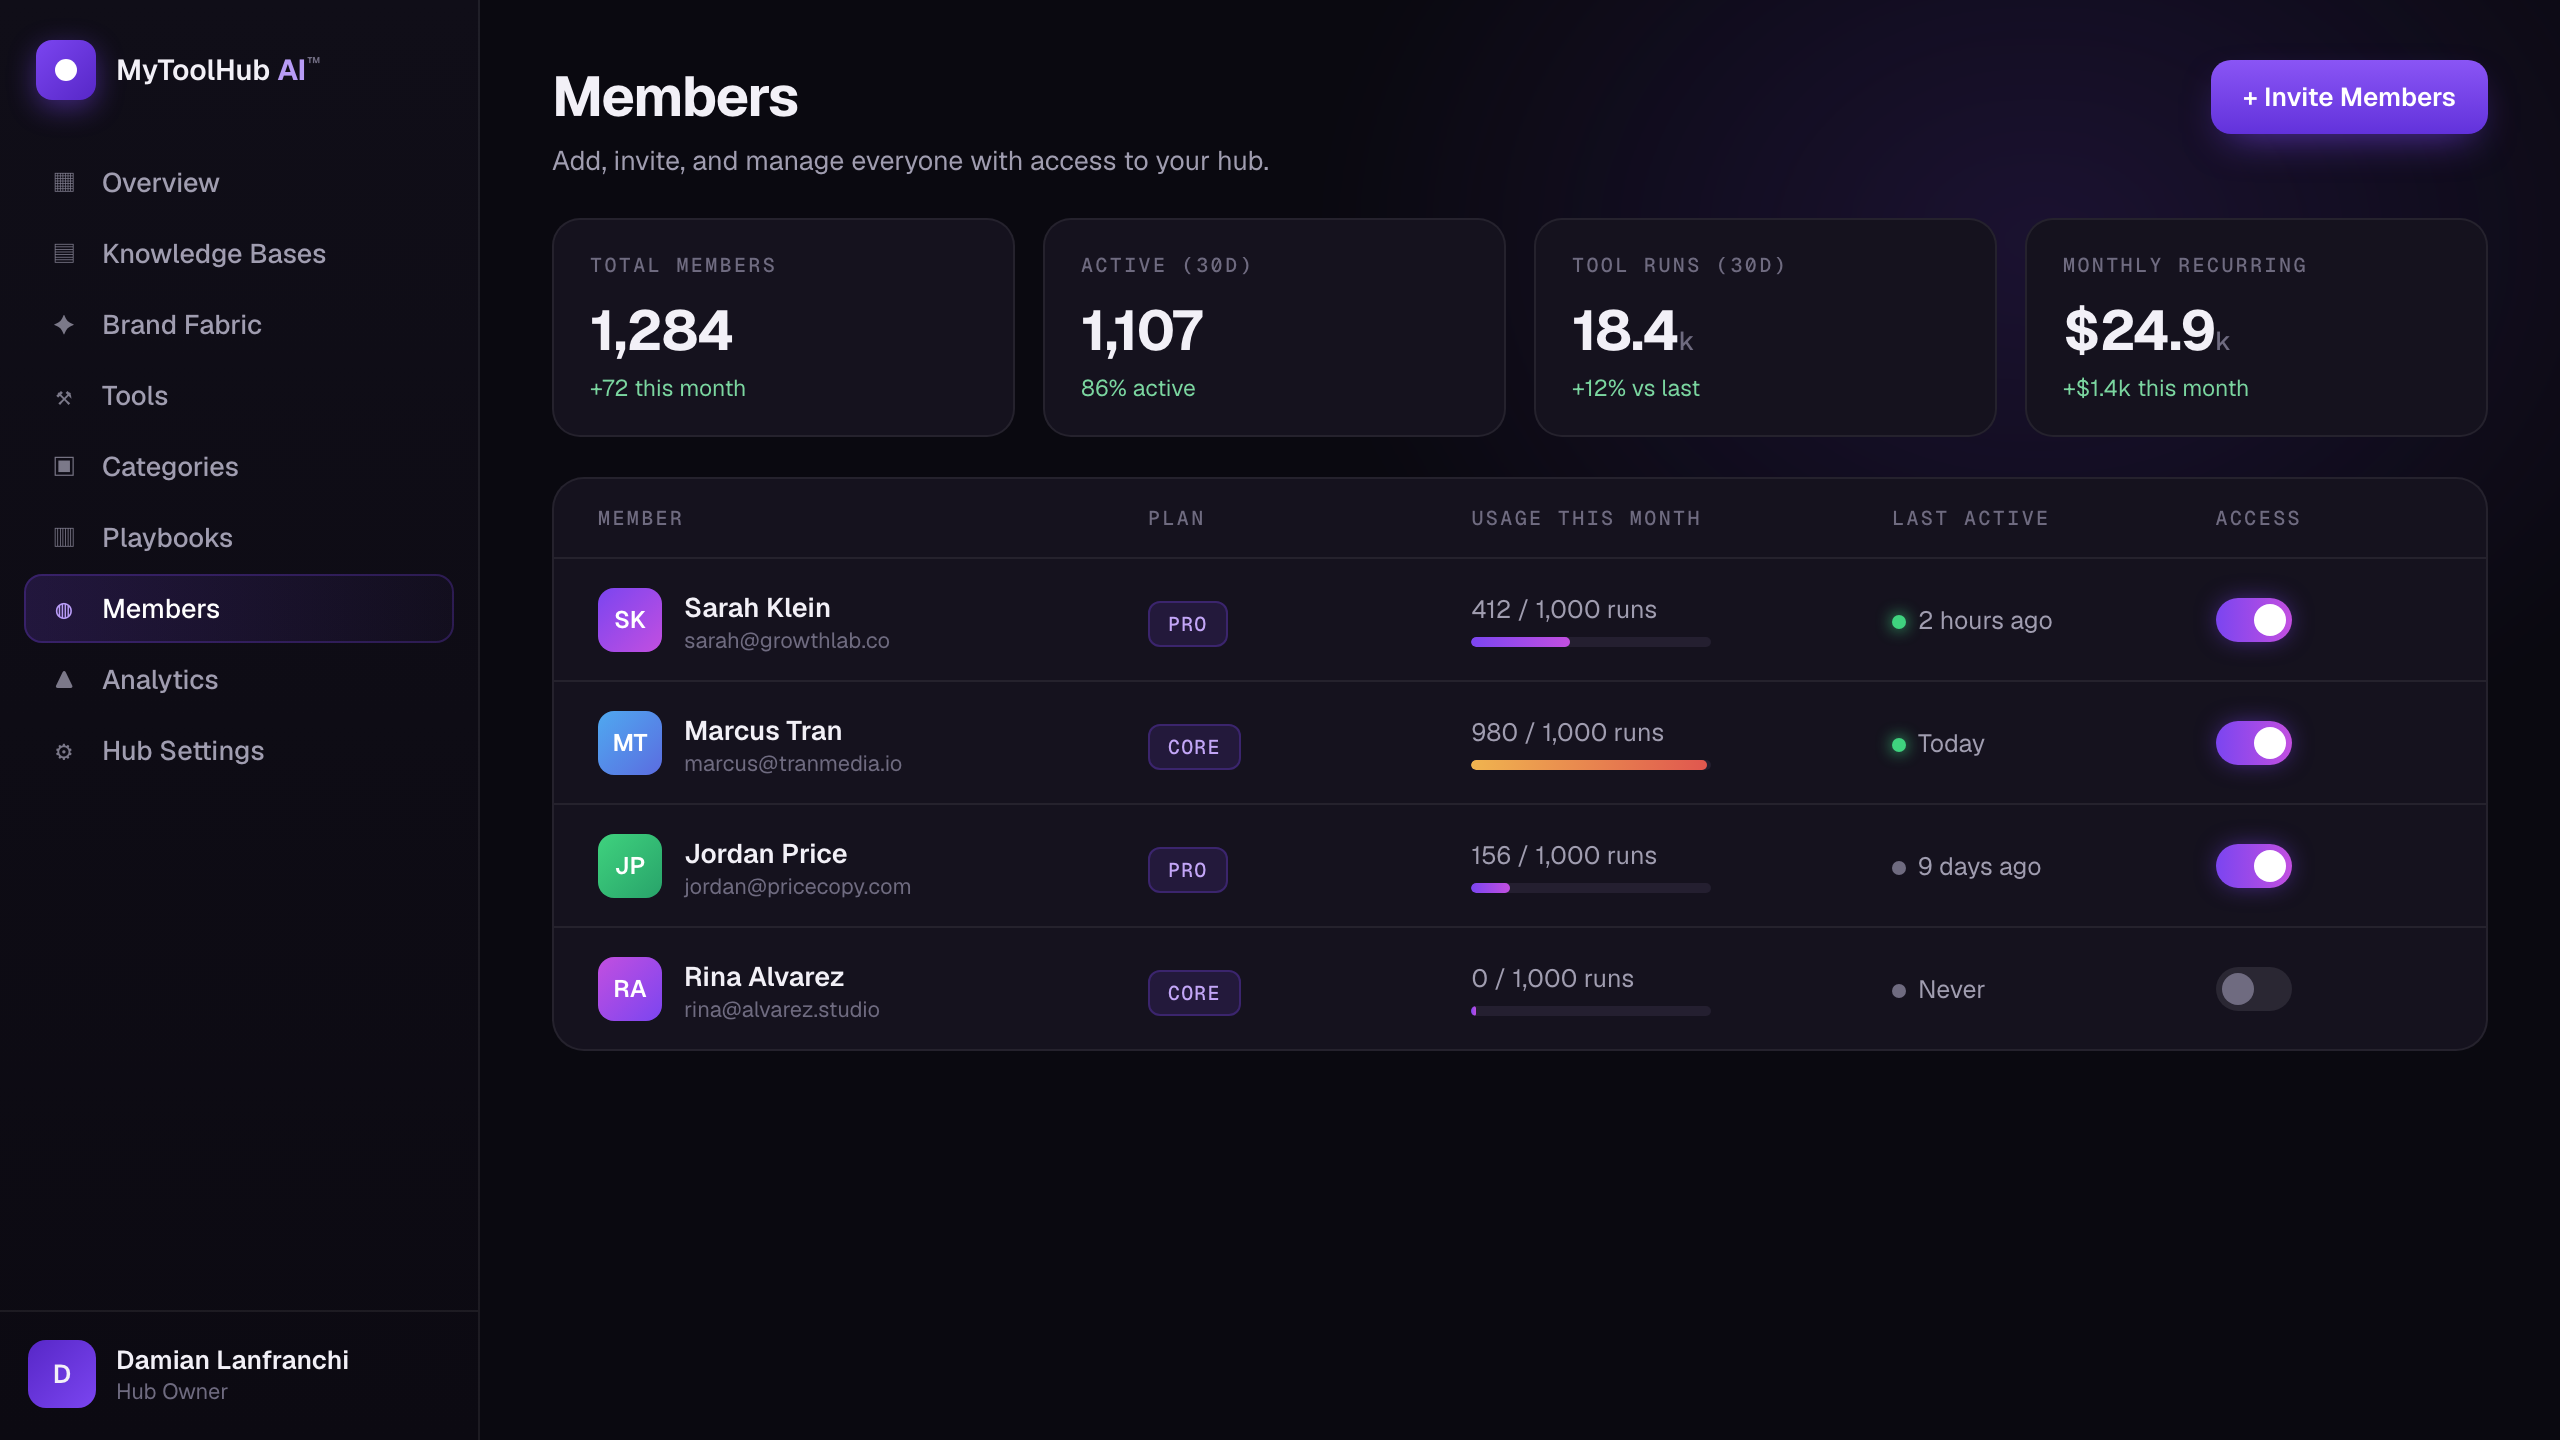Viewport: 2560px width, 1440px height.
Task: Click Jordan Price's gray status dot
Action: click(1899, 868)
